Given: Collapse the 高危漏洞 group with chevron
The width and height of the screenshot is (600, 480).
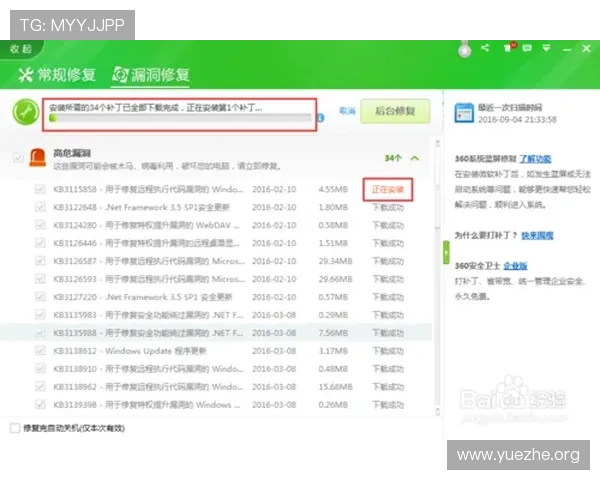Looking at the screenshot, I should [x=415, y=158].
